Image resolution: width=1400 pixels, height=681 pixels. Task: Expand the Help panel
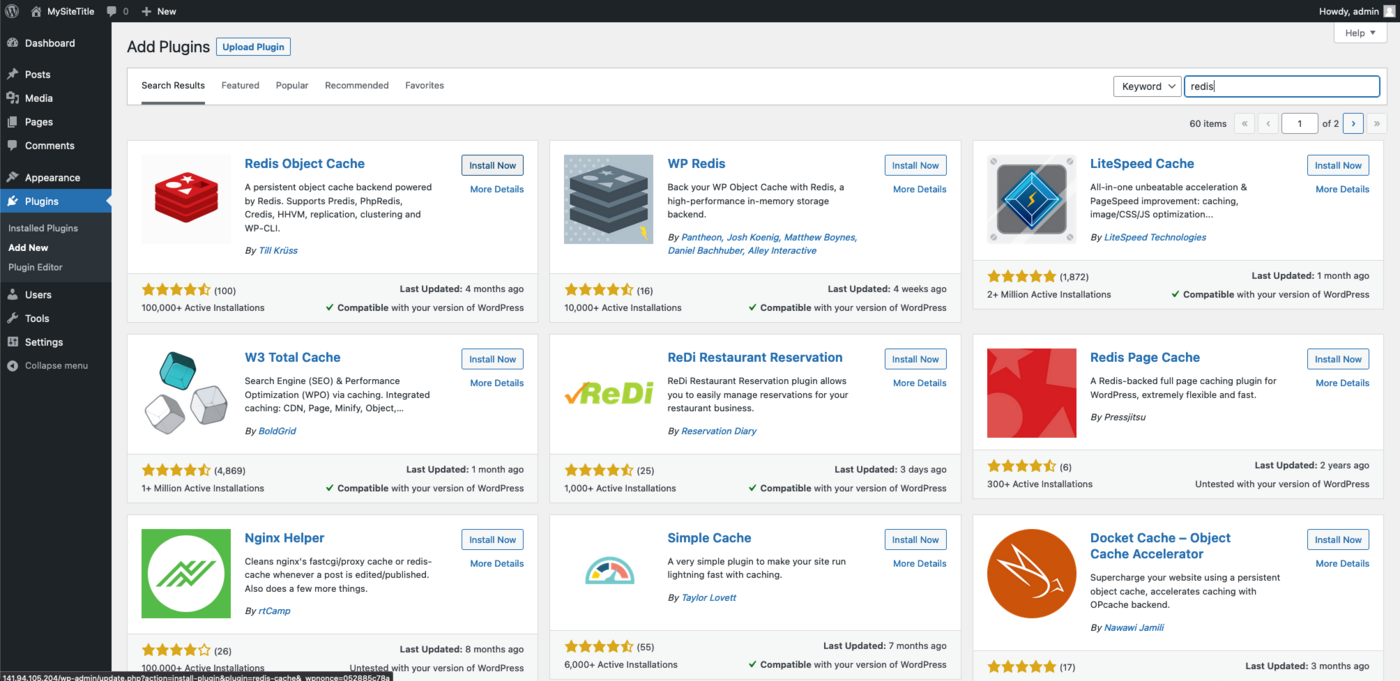[1359, 32]
